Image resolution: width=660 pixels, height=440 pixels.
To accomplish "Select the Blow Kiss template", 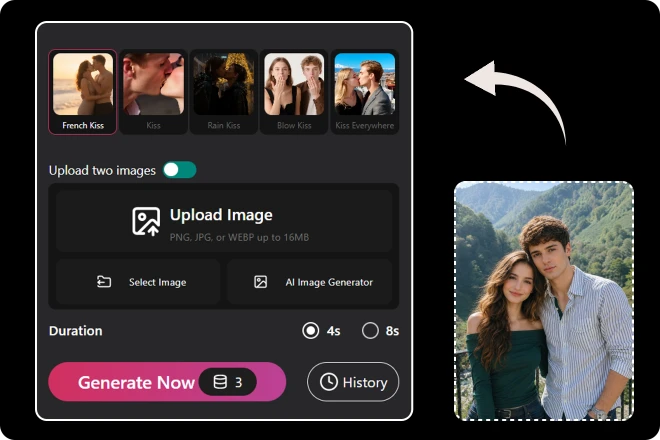I will coord(294,92).
